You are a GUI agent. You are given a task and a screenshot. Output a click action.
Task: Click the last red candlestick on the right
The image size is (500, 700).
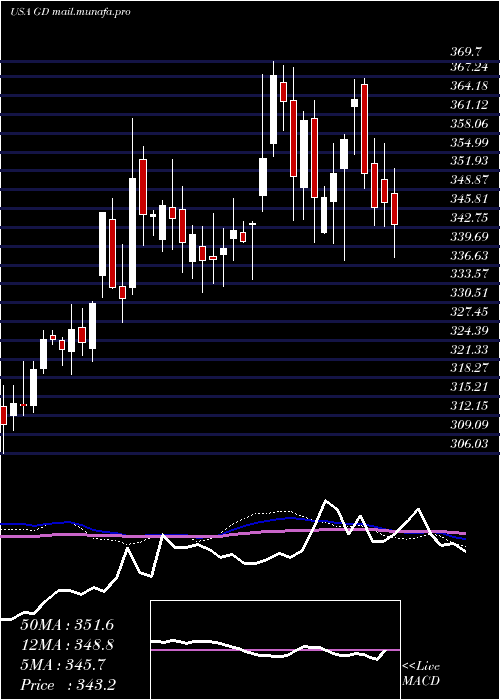(x=394, y=209)
